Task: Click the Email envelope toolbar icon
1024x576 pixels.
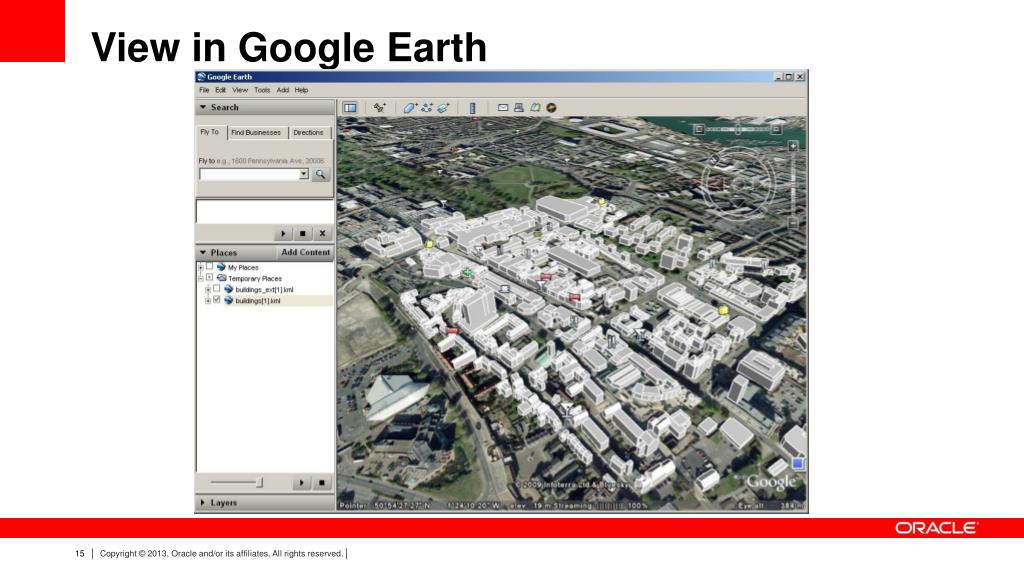Action: 503,108
